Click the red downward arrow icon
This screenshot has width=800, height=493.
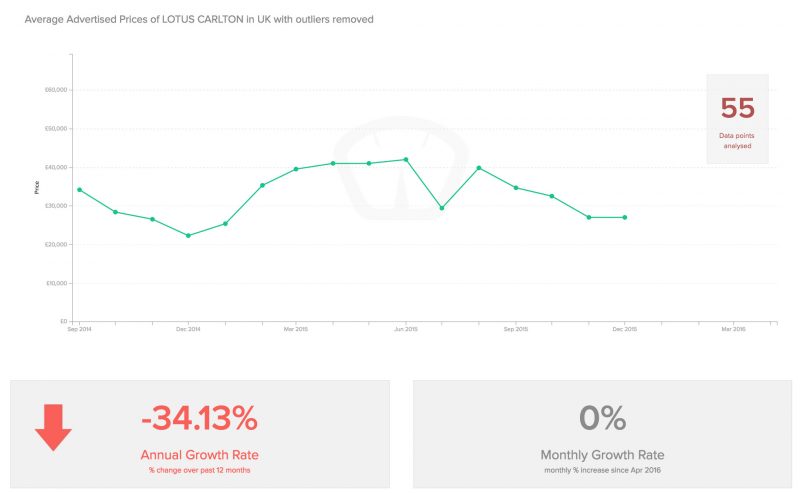[53, 427]
